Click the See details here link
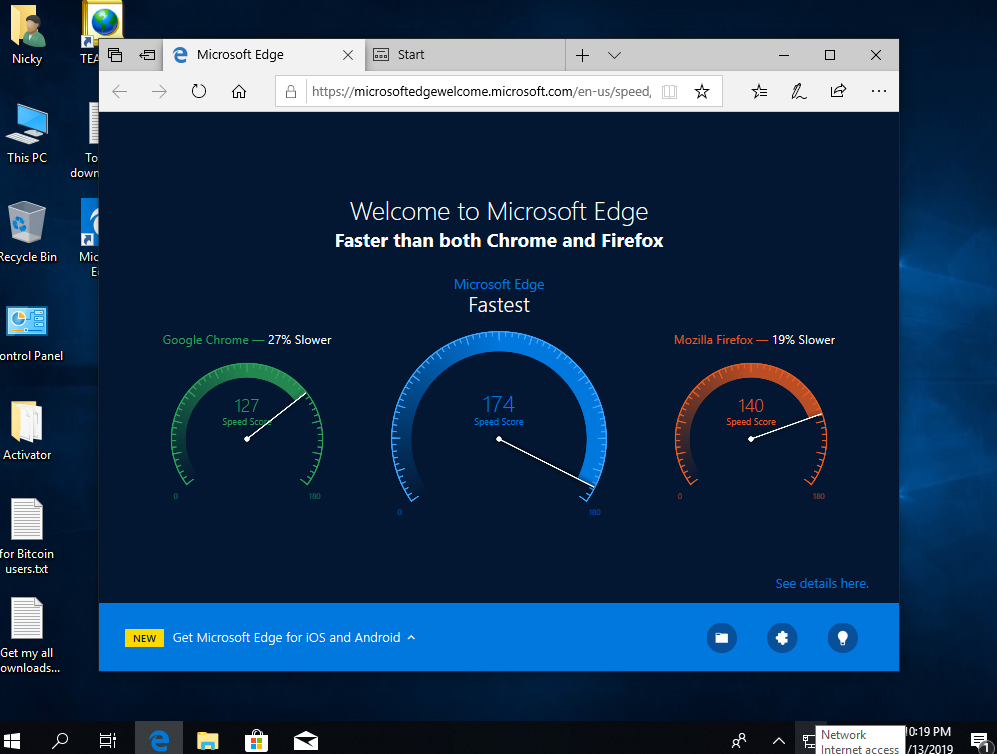The width and height of the screenshot is (997, 754). [x=822, y=584]
